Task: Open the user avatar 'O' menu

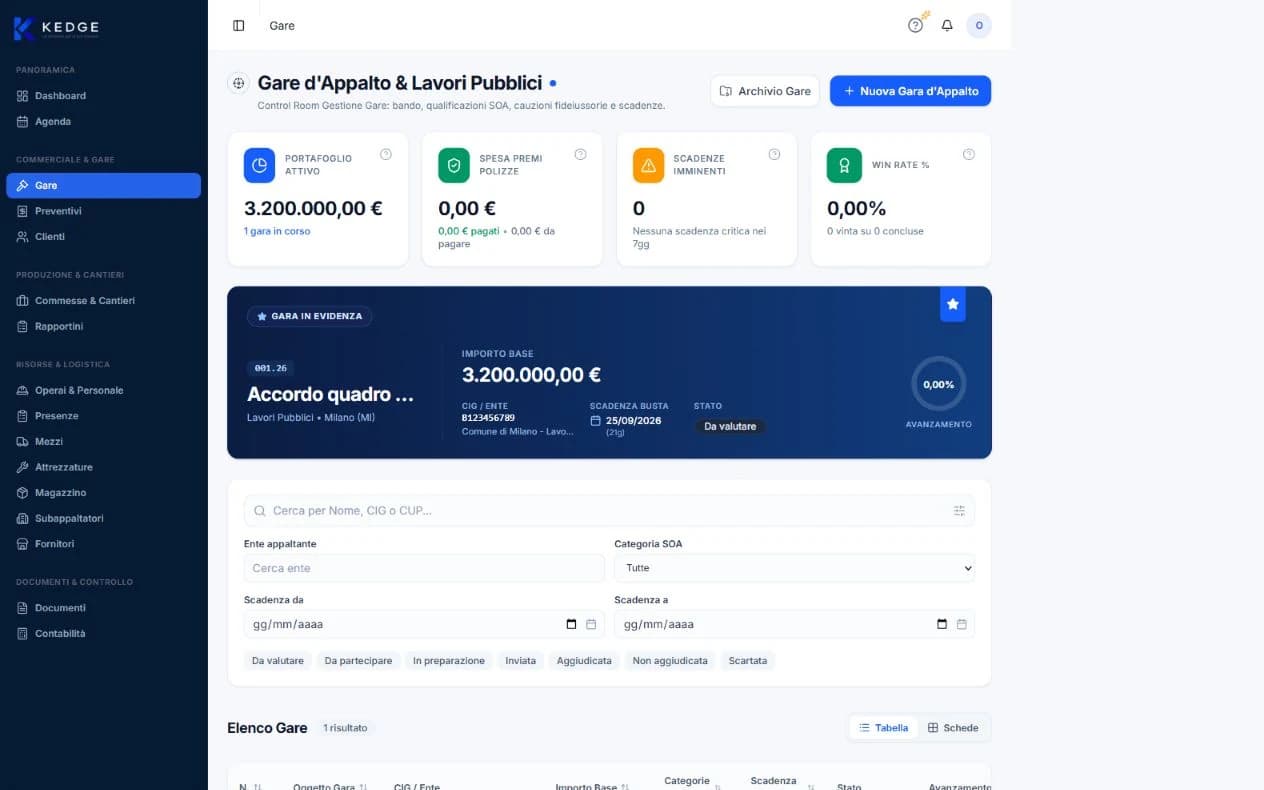Action: (x=979, y=25)
